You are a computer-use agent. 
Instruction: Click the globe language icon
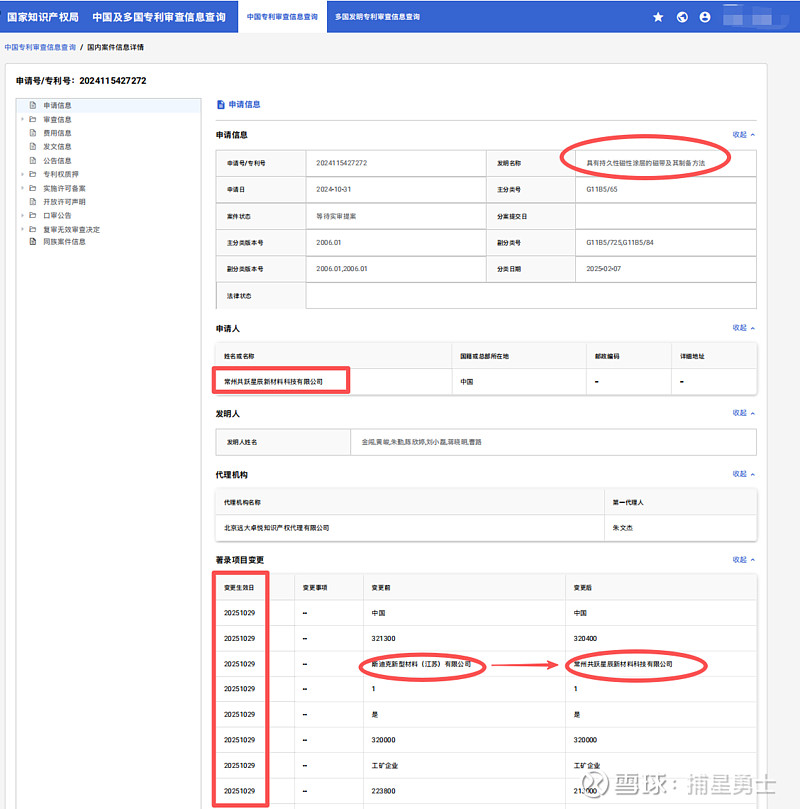682,17
